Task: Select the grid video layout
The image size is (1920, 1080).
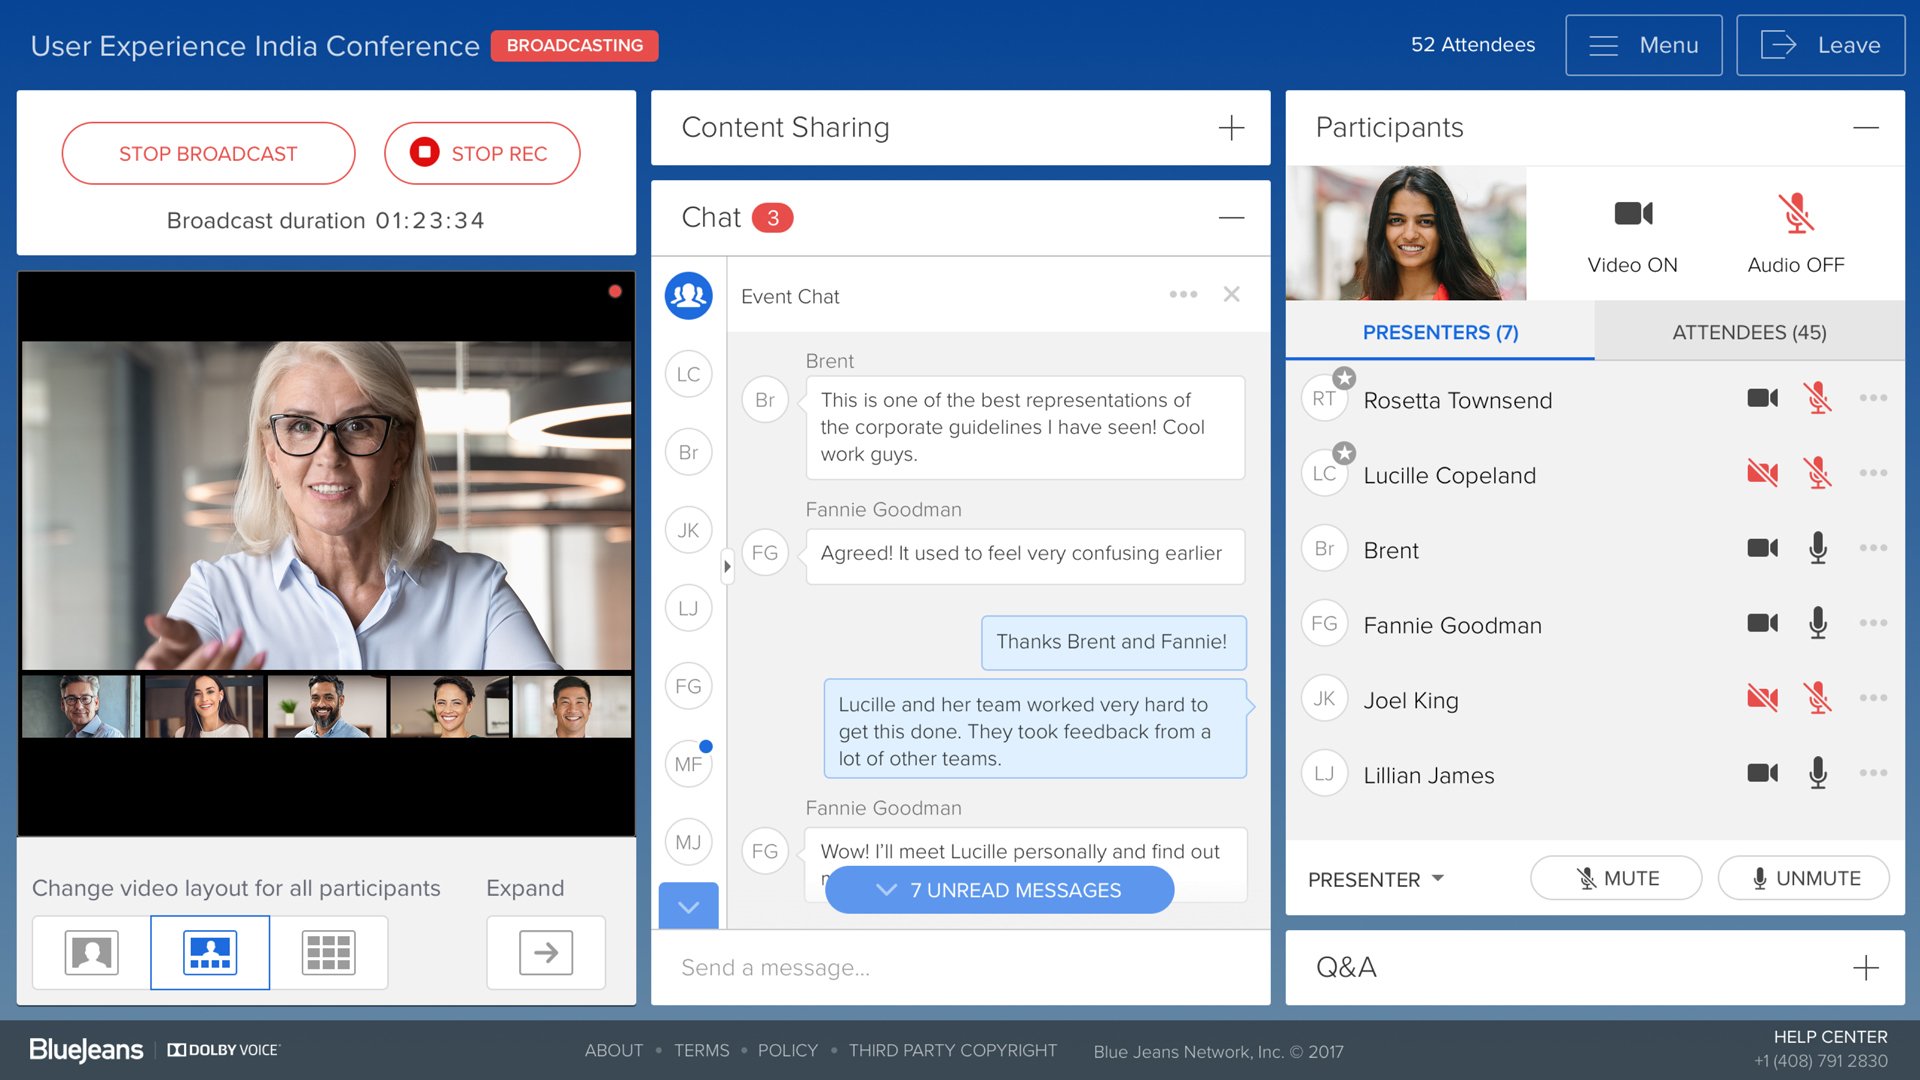Action: [x=329, y=953]
